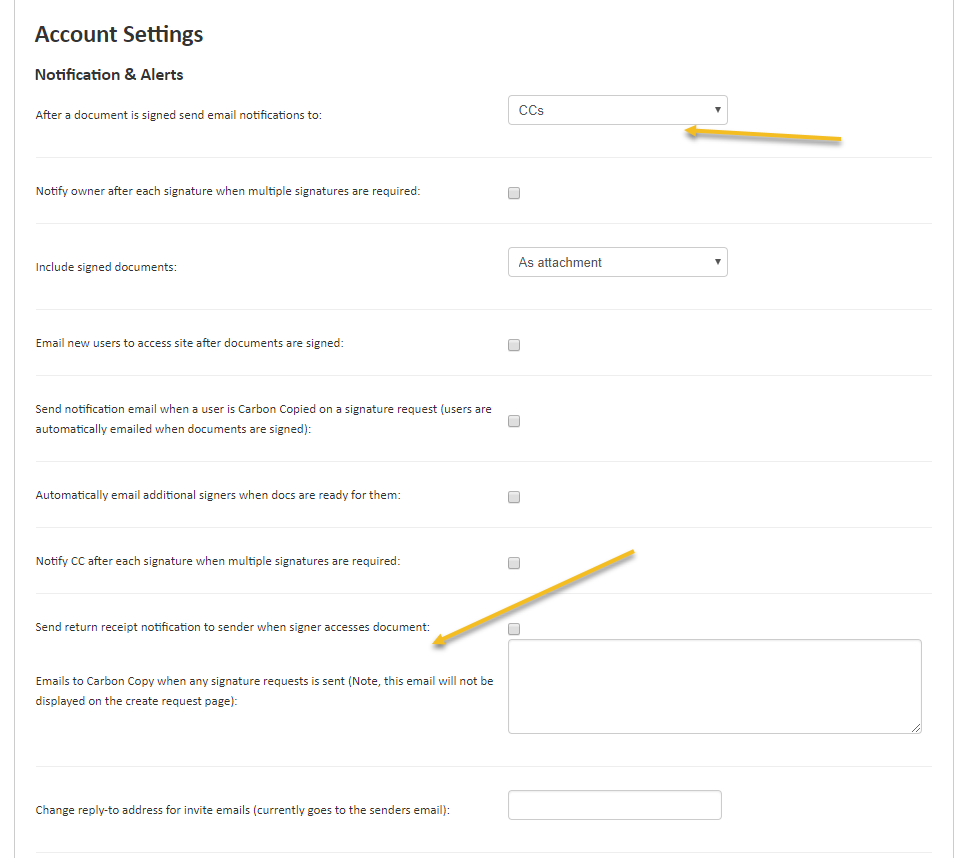
Task: Enable notify owner after each signature checkbox
Action: (x=514, y=193)
